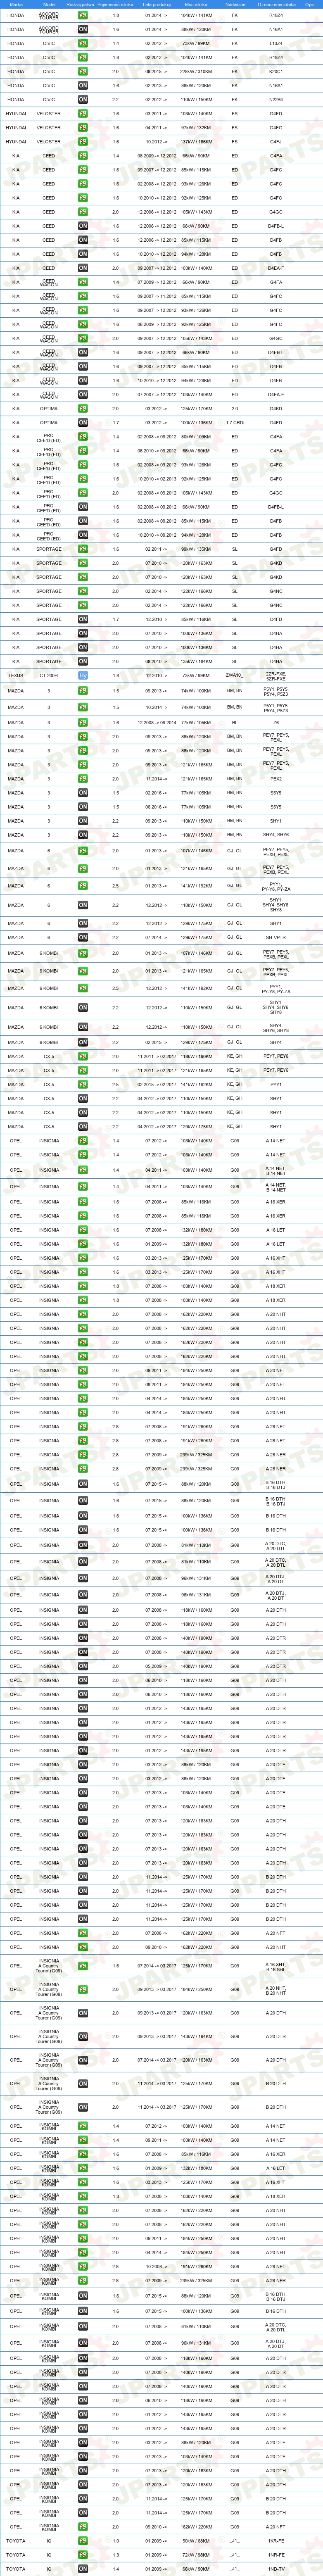Click the Oznaczenie silnika column header
323x2576 pixels.
(276, 5)
